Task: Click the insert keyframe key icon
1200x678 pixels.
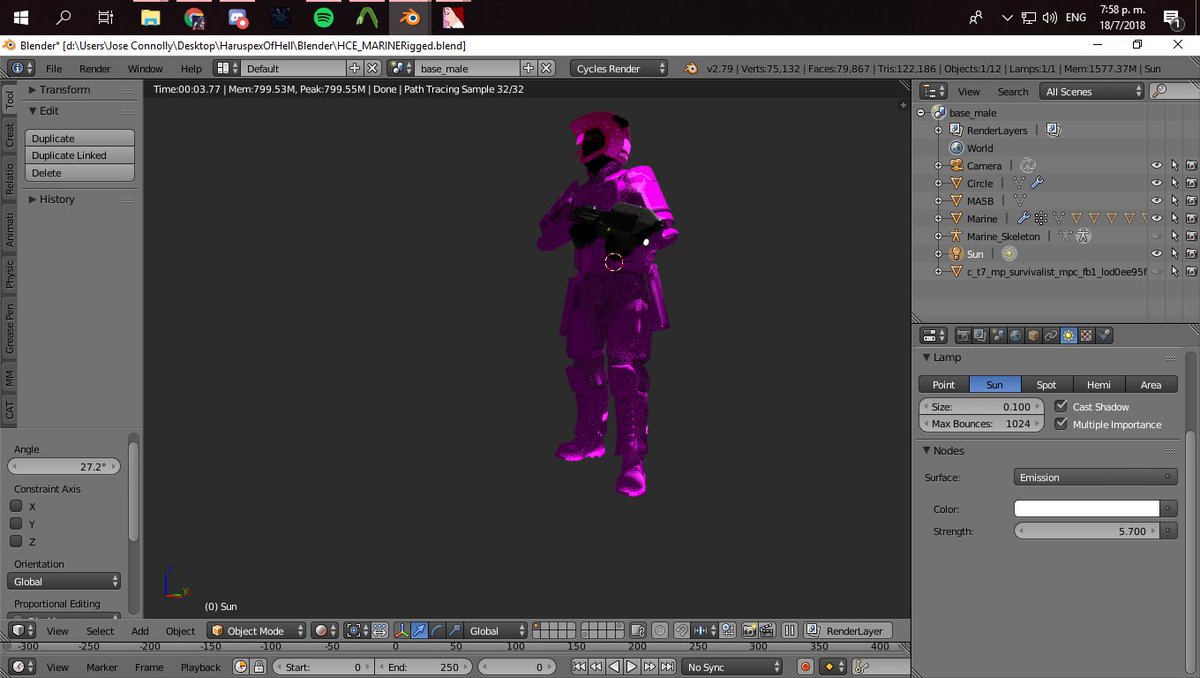Action: pyautogui.click(x=861, y=667)
